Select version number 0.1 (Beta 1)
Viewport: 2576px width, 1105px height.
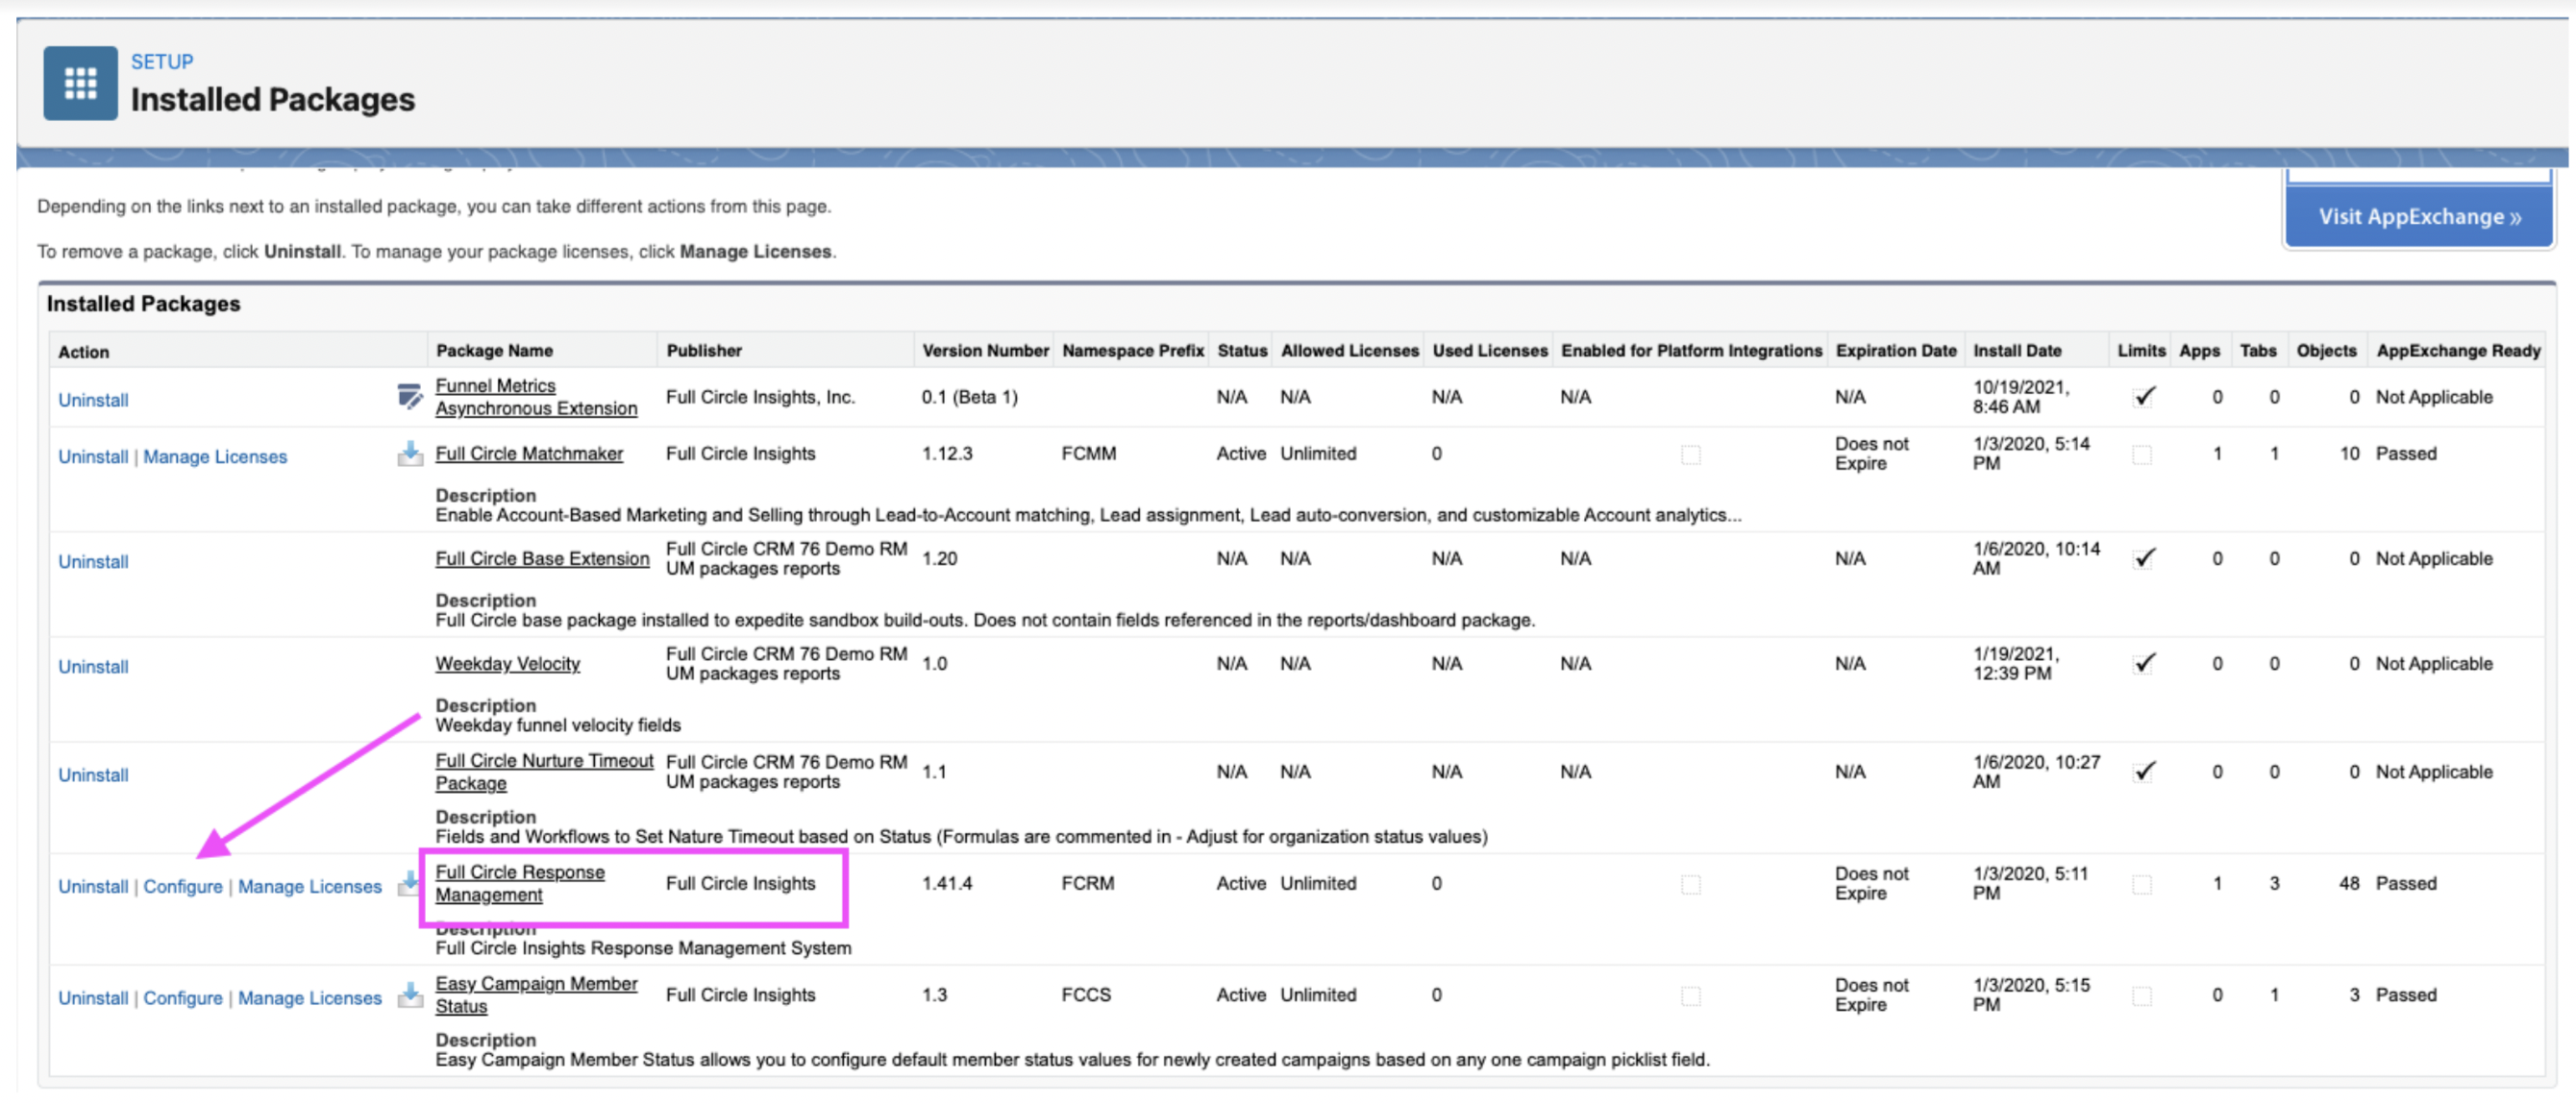coord(970,397)
